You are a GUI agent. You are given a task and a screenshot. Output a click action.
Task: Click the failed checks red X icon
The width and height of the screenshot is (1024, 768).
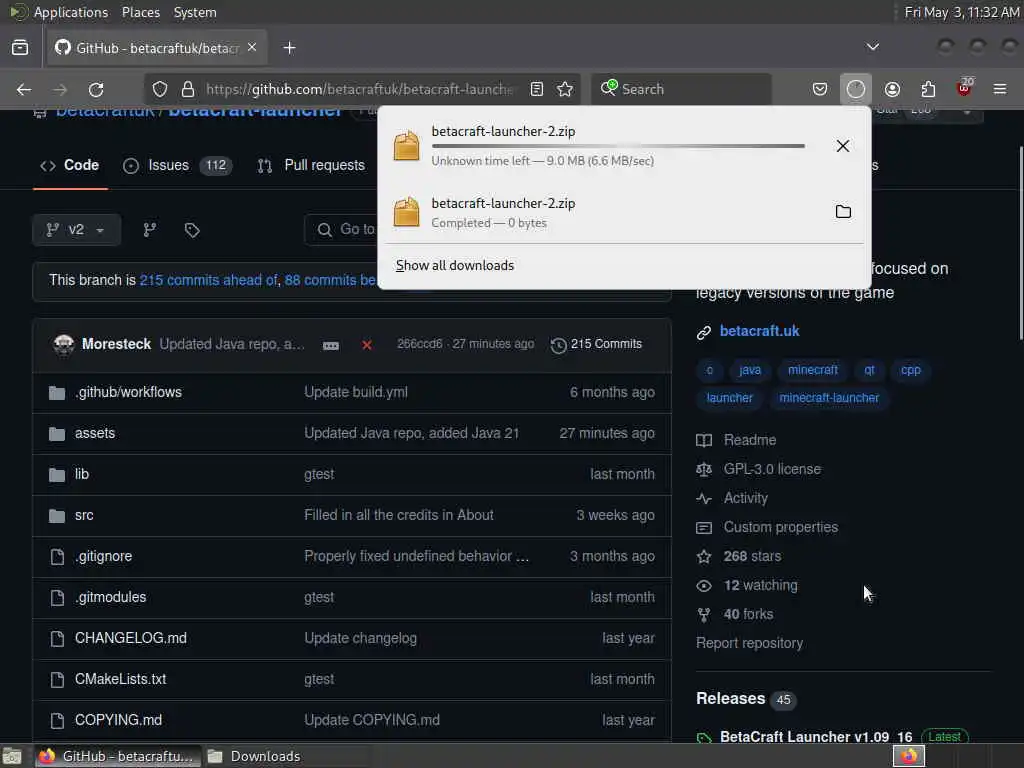point(367,345)
